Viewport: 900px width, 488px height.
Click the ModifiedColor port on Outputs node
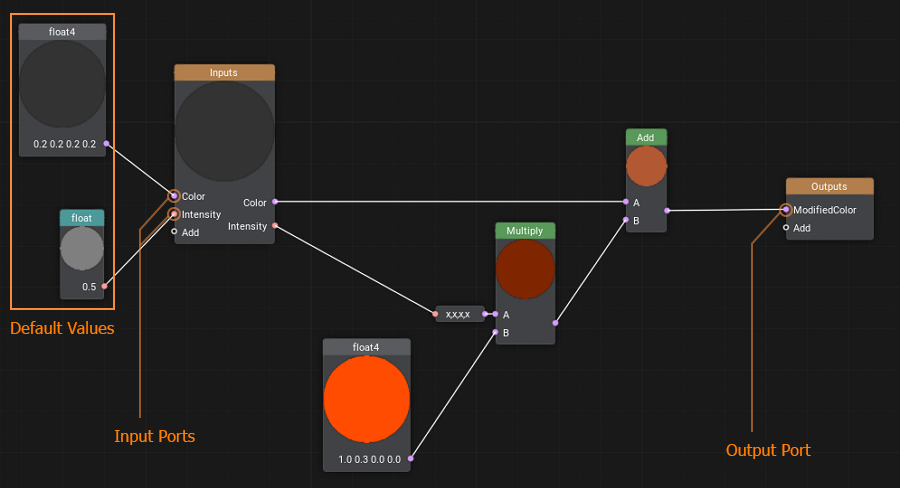pyautogui.click(x=786, y=210)
